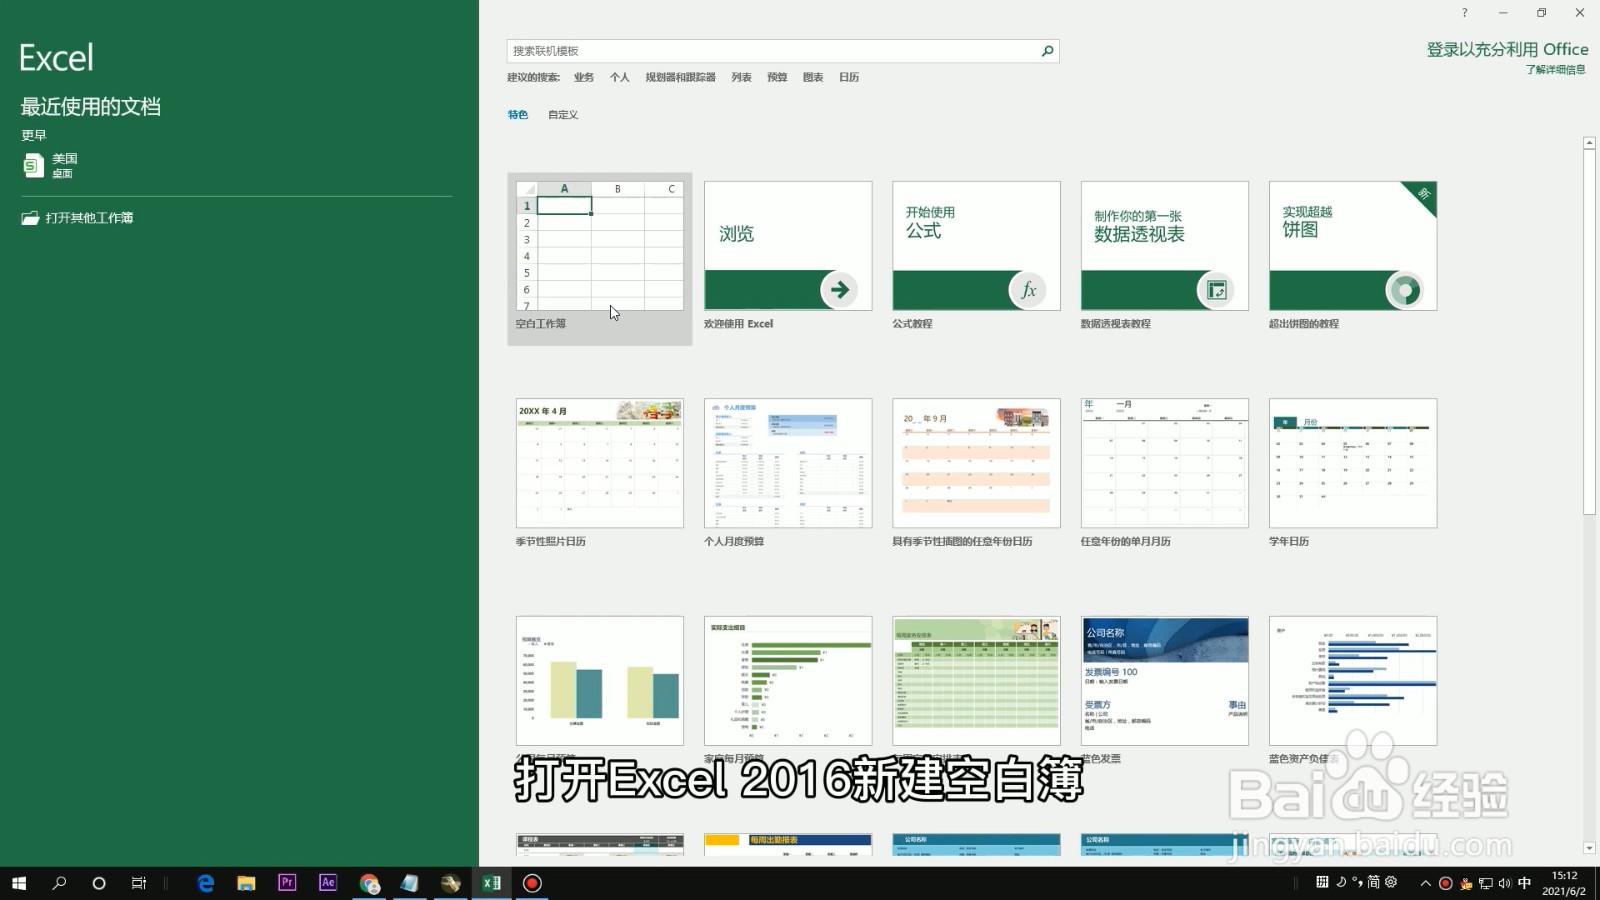Click the red record button on taskbar
1600x900 pixels.
pyautogui.click(x=532, y=883)
